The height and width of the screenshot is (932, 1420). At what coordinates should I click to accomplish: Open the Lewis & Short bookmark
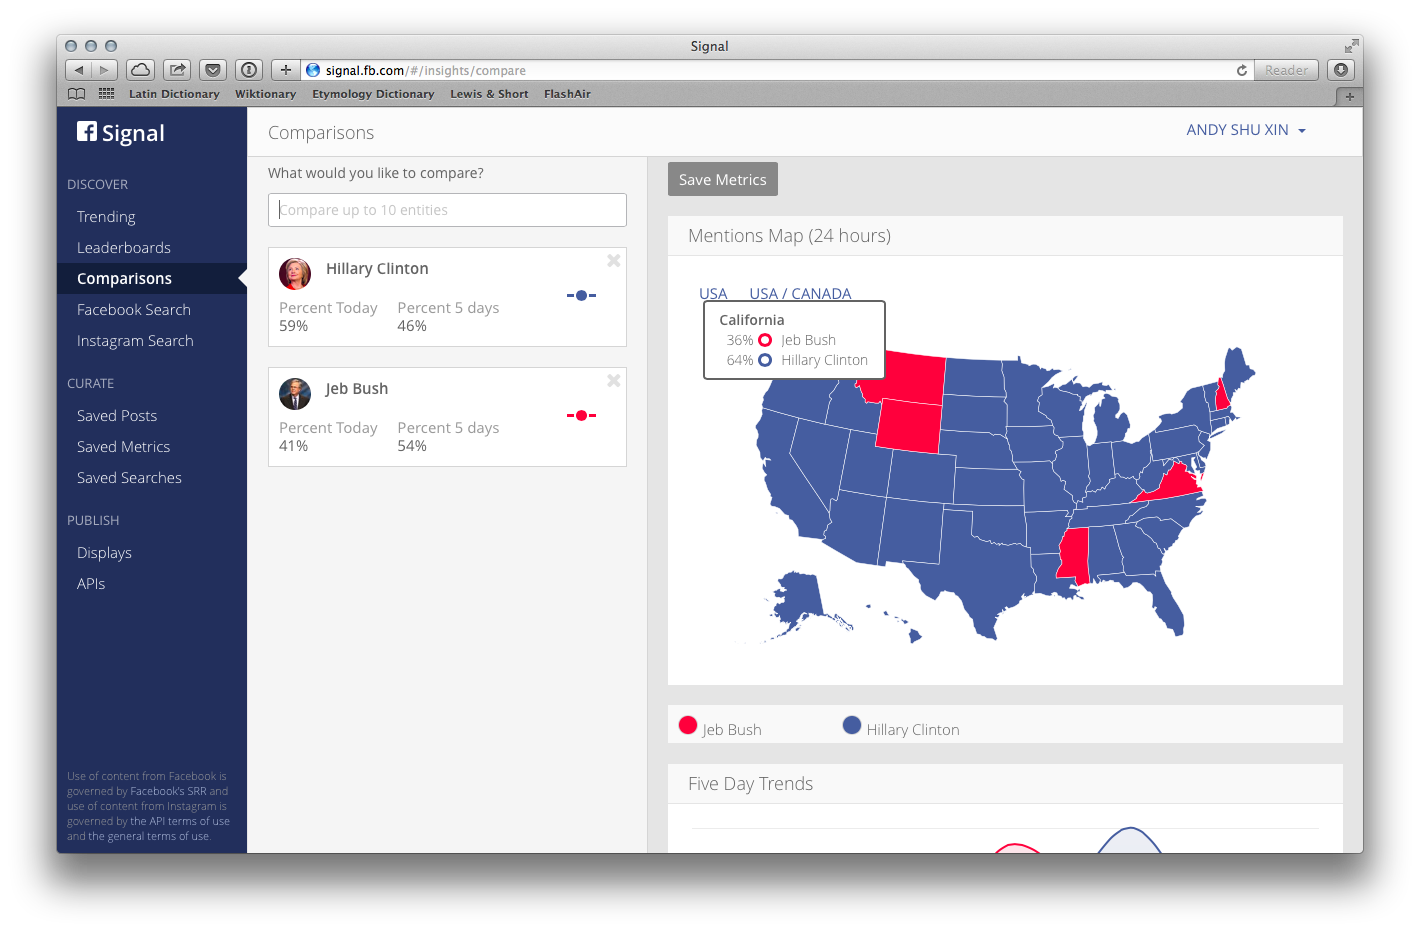(x=489, y=94)
